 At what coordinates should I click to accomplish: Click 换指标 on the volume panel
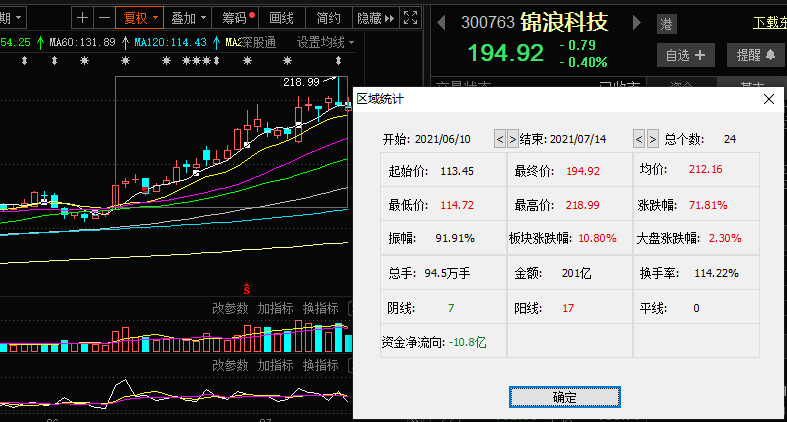coord(321,308)
